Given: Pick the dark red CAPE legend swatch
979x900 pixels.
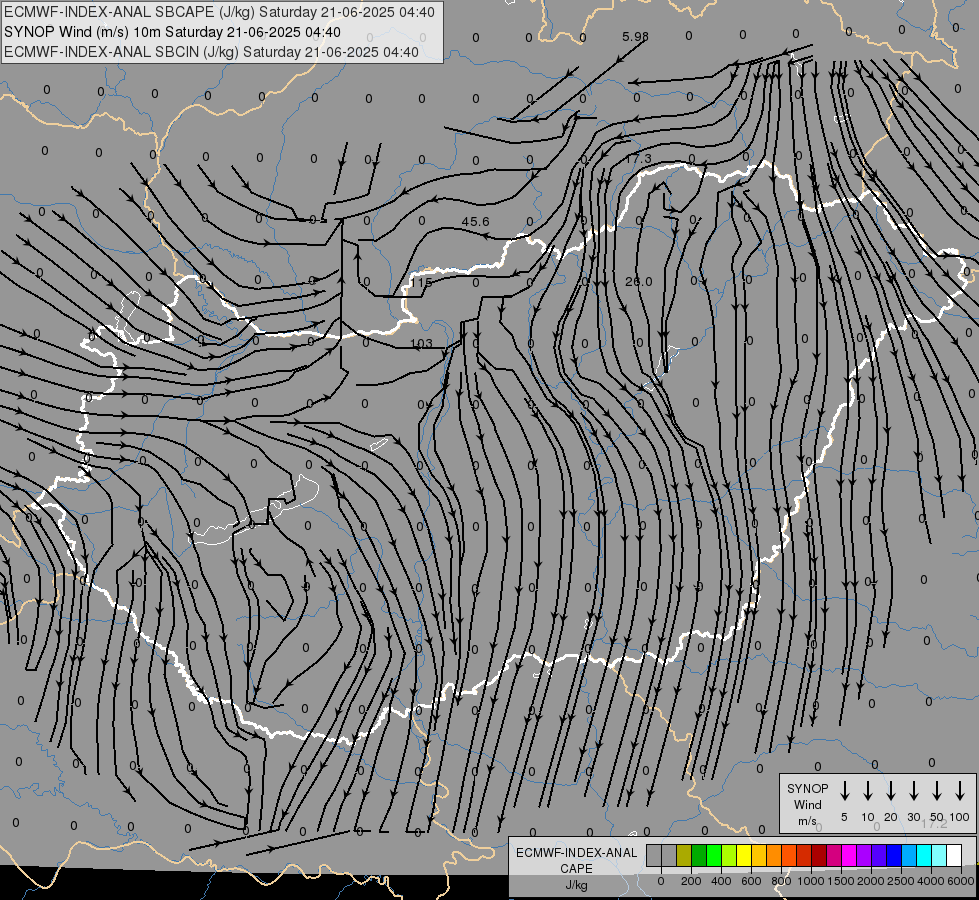Looking at the screenshot, I should pos(819,856).
